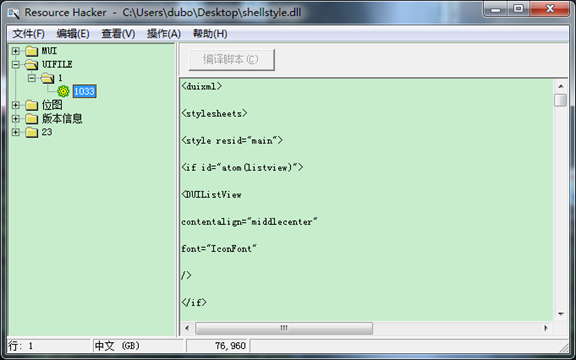This screenshot has width=576, height=360.
Task: Select the UIFILE tree label
Action: (x=57, y=64)
